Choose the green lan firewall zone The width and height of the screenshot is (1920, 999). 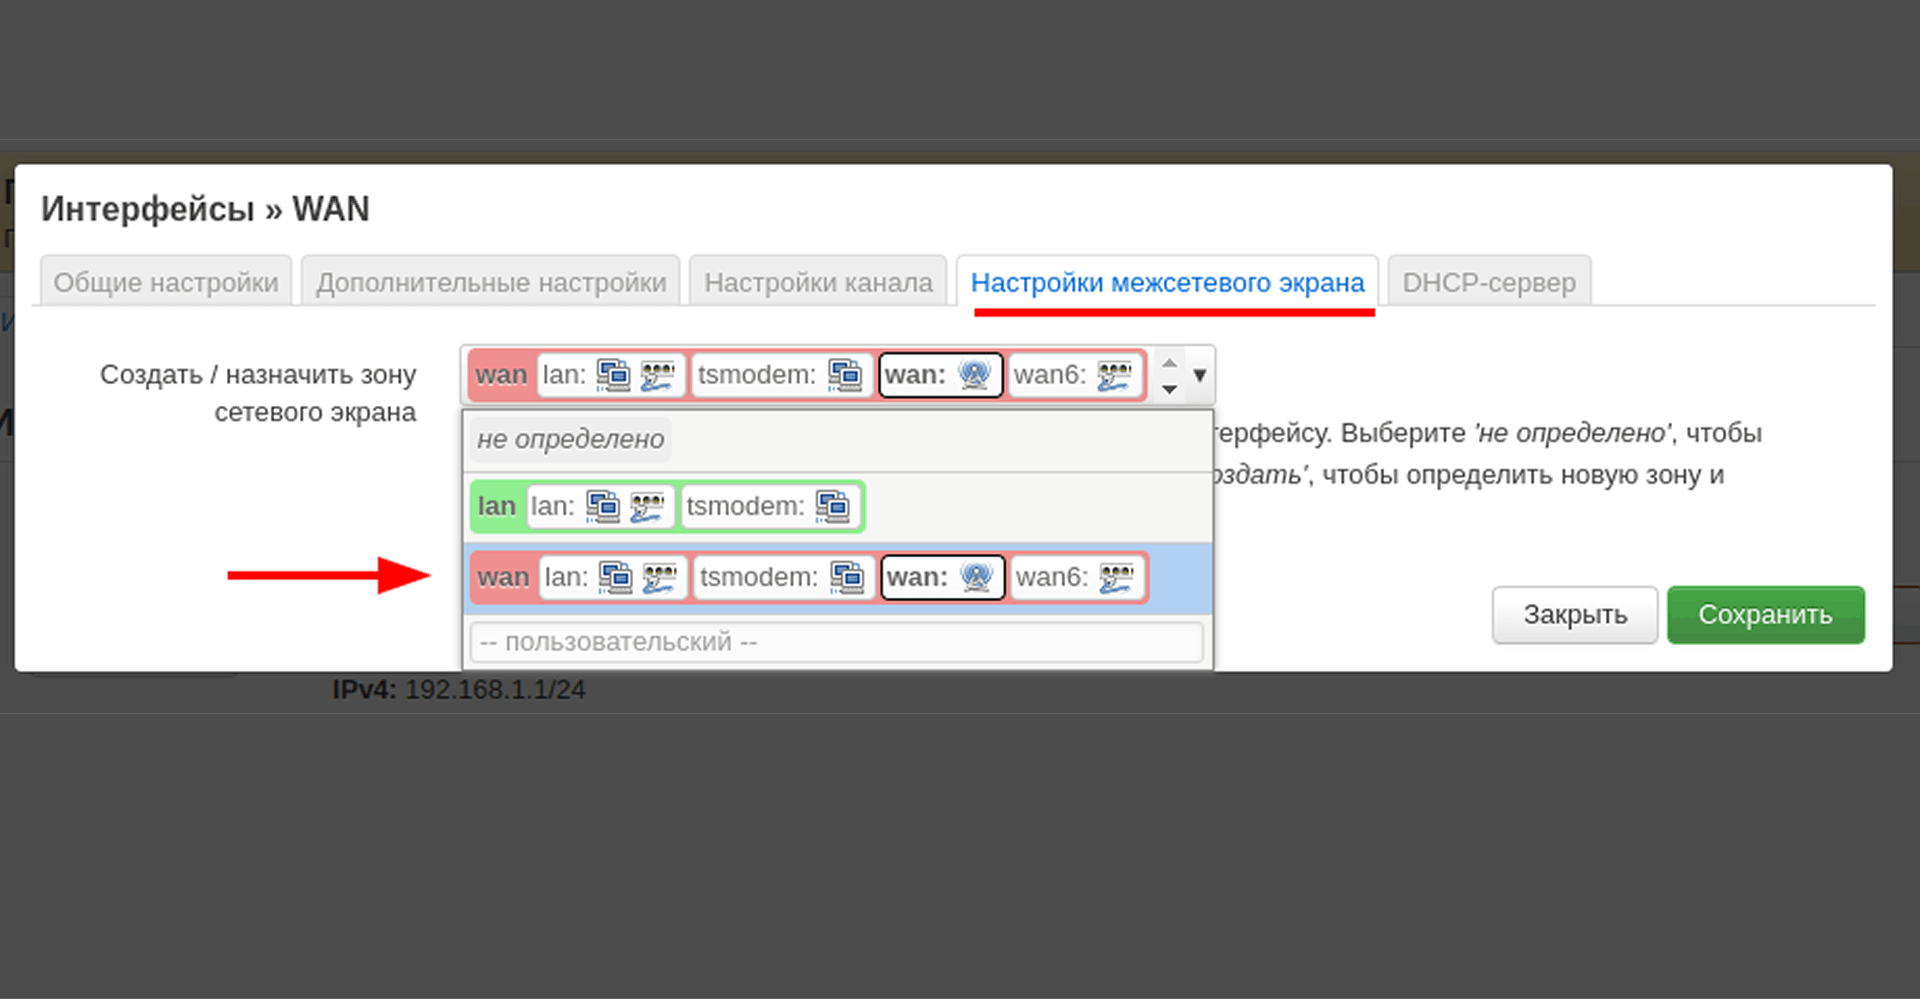pos(496,507)
